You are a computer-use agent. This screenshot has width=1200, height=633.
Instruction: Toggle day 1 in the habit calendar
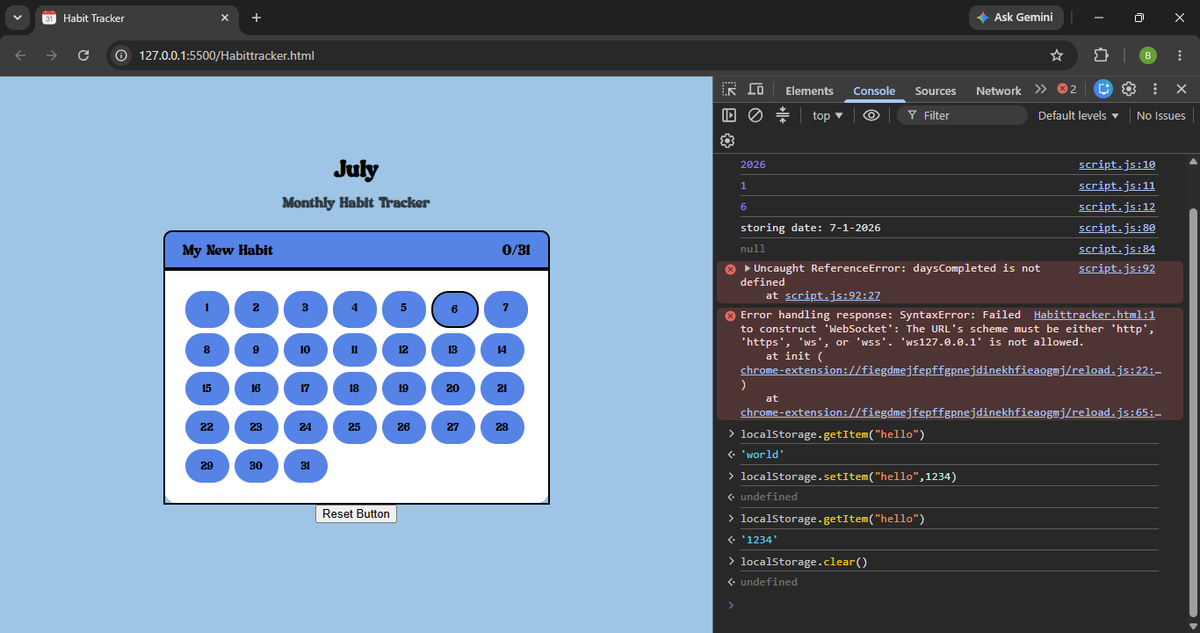[x=207, y=309]
